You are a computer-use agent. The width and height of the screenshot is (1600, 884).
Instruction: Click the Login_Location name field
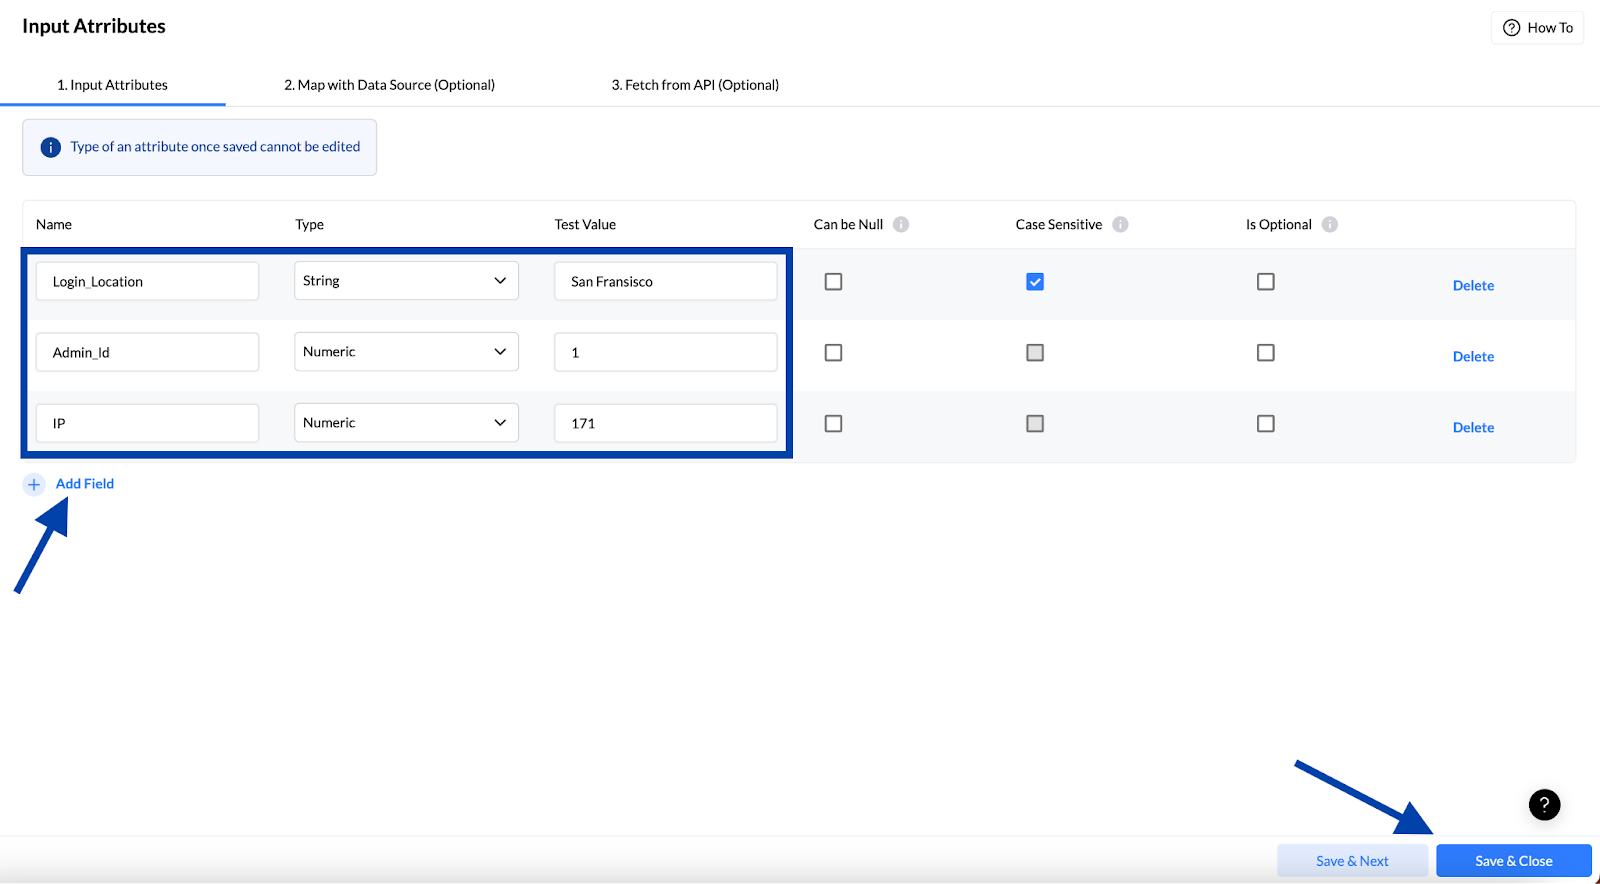pyautogui.click(x=147, y=282)
